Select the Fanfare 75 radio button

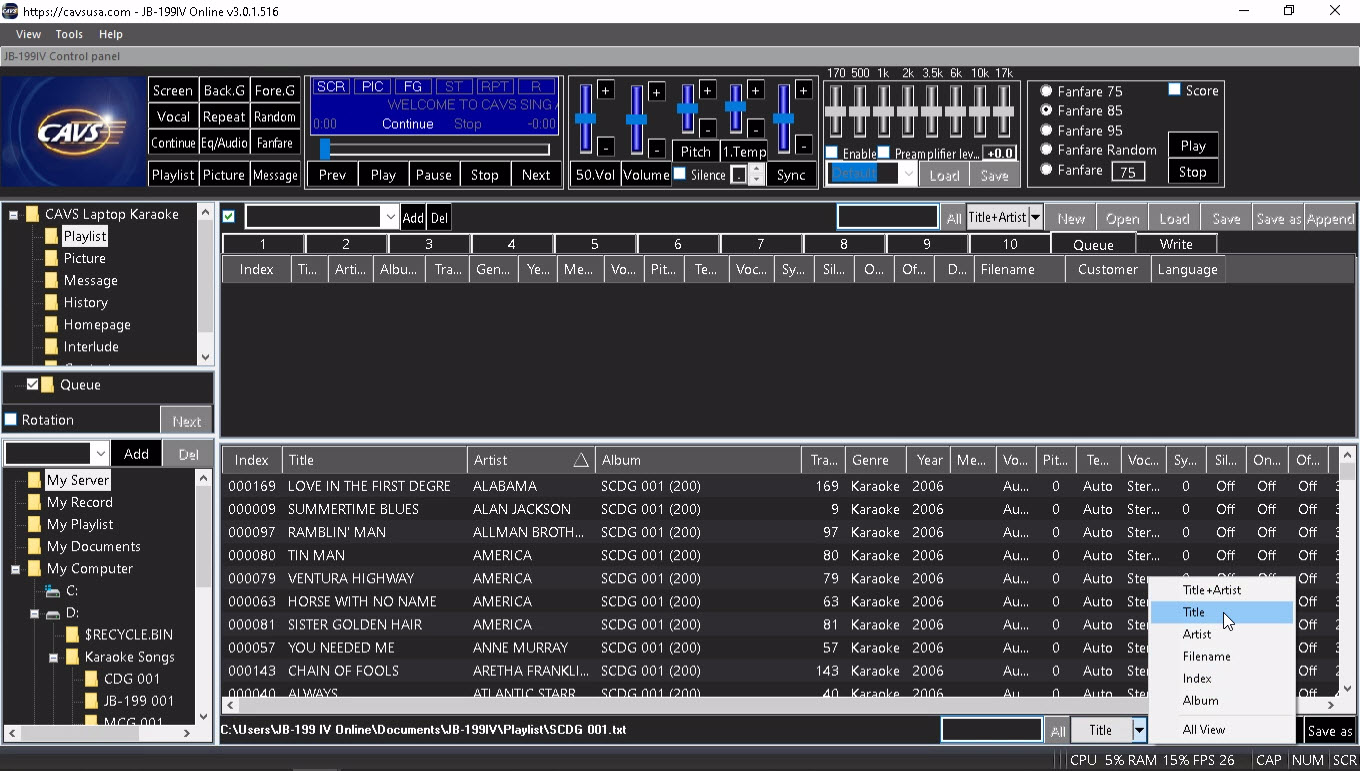coord(1046,91)
